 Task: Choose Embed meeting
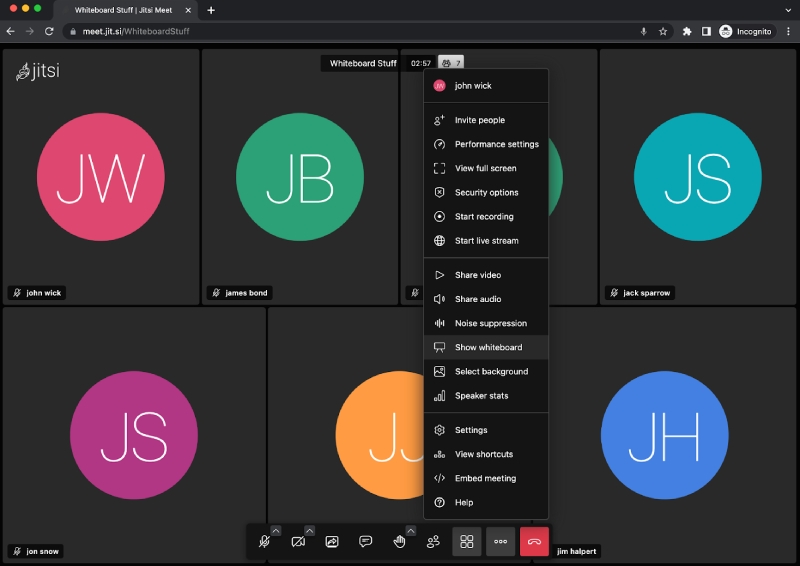pos(486,478)
